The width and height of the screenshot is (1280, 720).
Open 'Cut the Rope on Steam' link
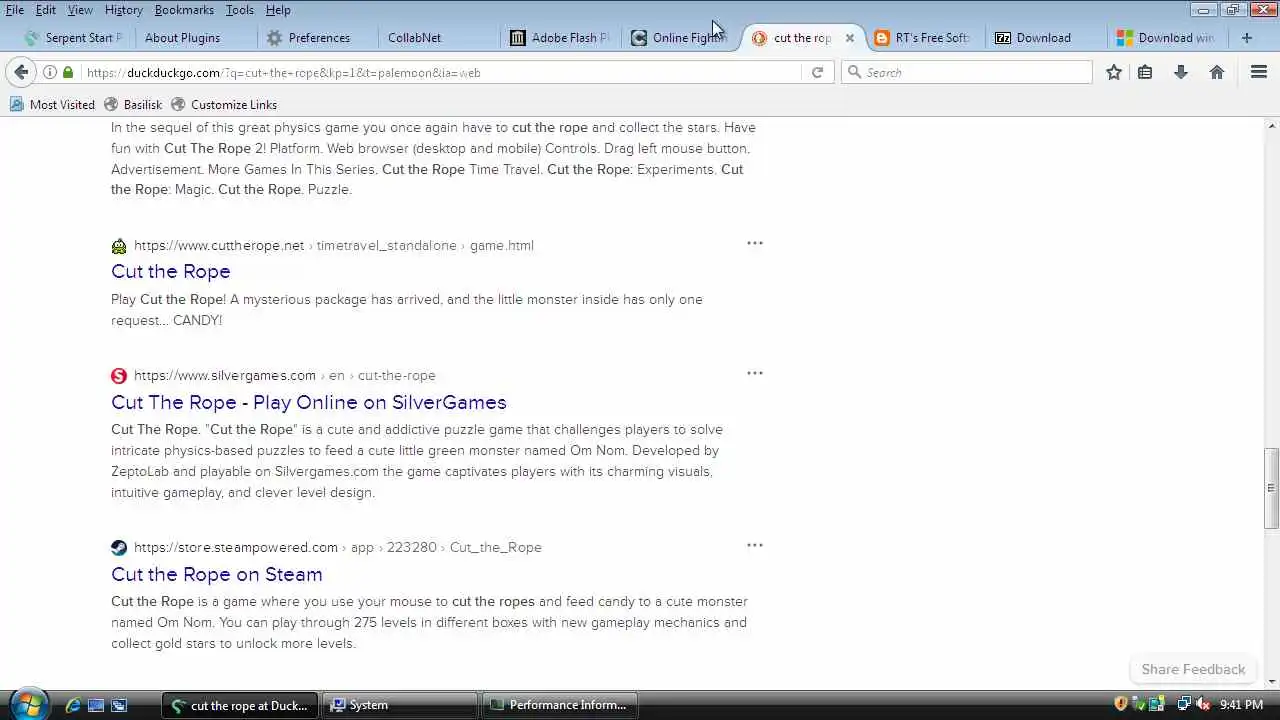(x=217, y=574)
